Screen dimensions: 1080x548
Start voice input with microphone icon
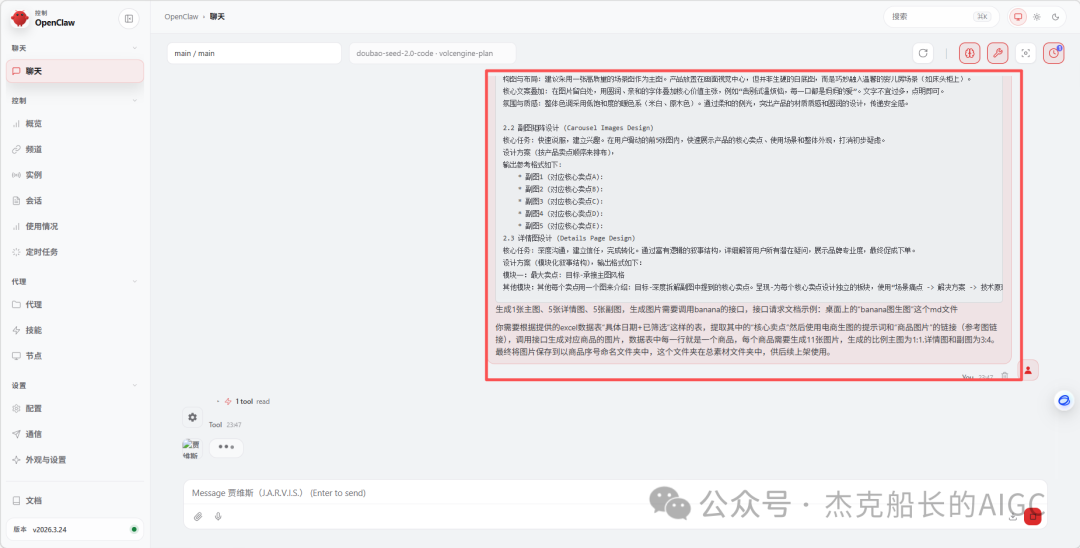click(218, 516)
